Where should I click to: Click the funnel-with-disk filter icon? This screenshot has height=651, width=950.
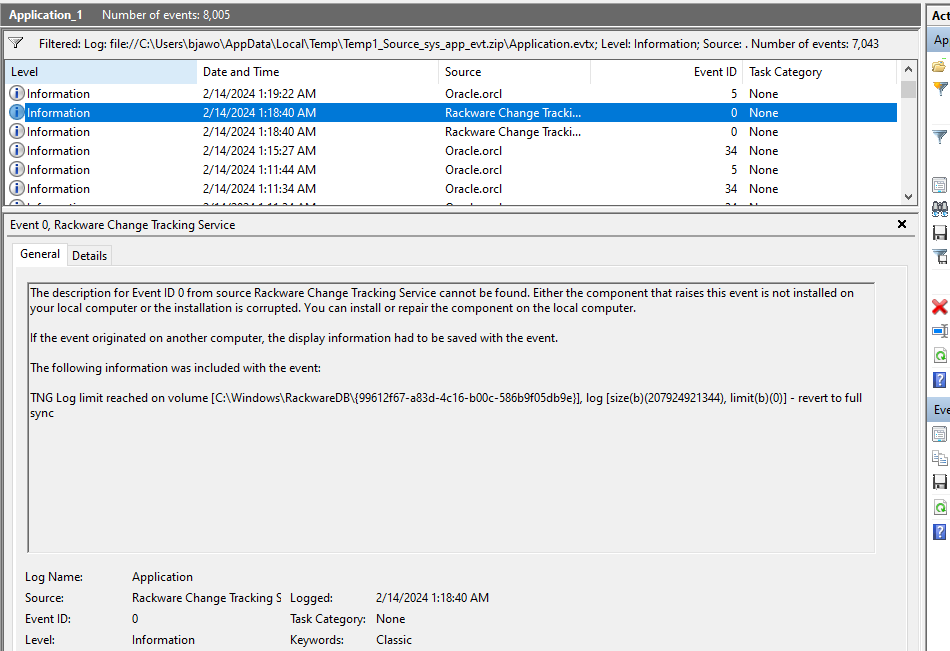(x=940, y=256)
